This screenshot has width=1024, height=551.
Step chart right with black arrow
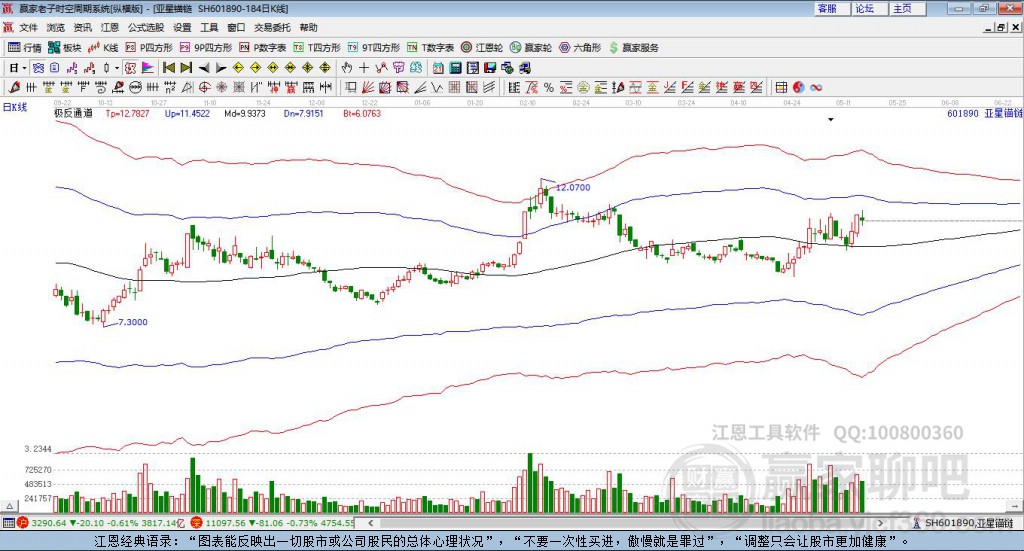[x=221, y=68]
